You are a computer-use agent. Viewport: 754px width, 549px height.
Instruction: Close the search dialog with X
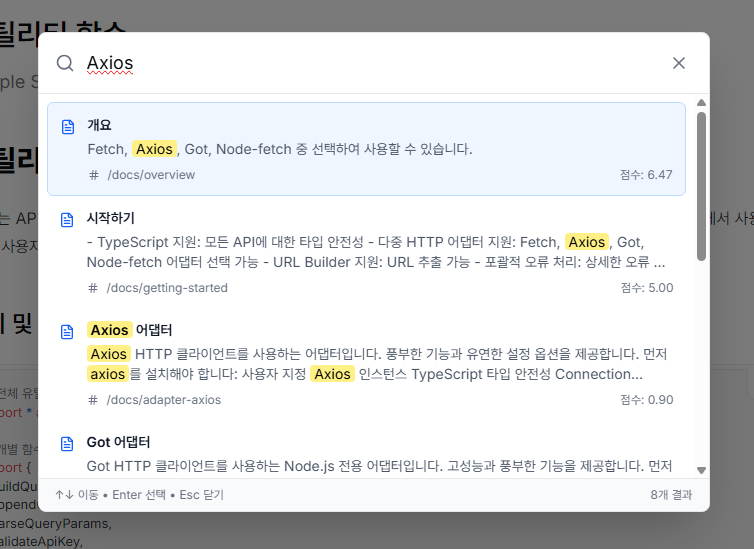pyautogui.click(x=679, y=63)
